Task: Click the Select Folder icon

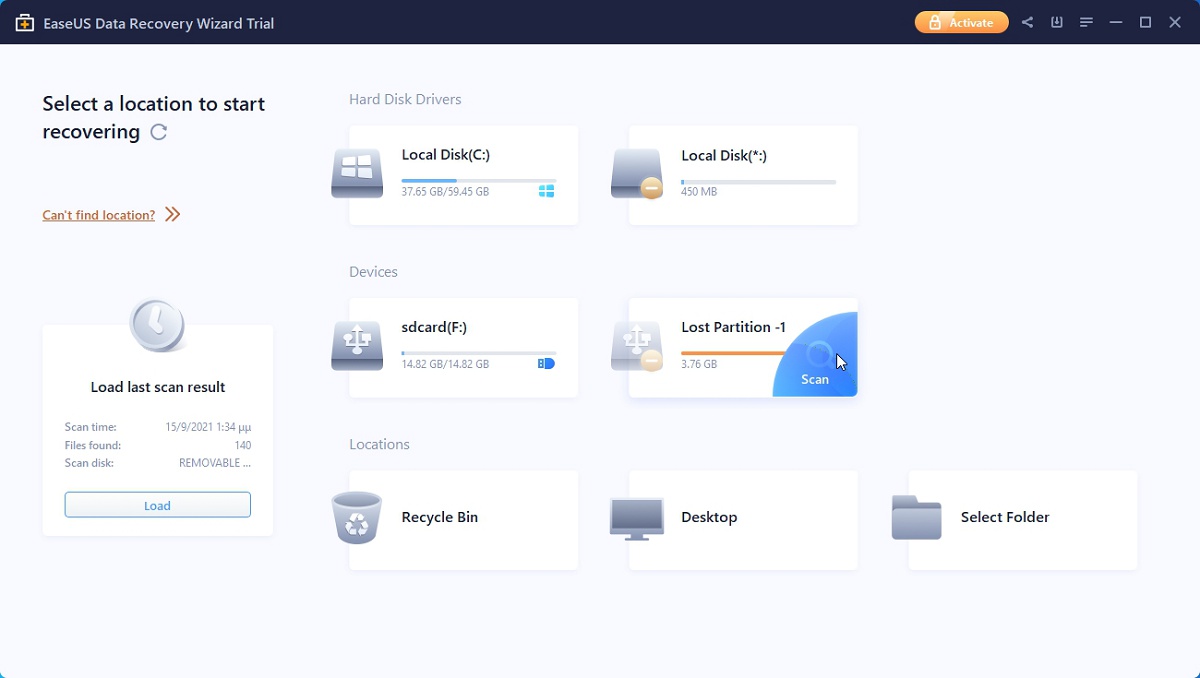Action: pyautogui.click(x=917, y=518)
